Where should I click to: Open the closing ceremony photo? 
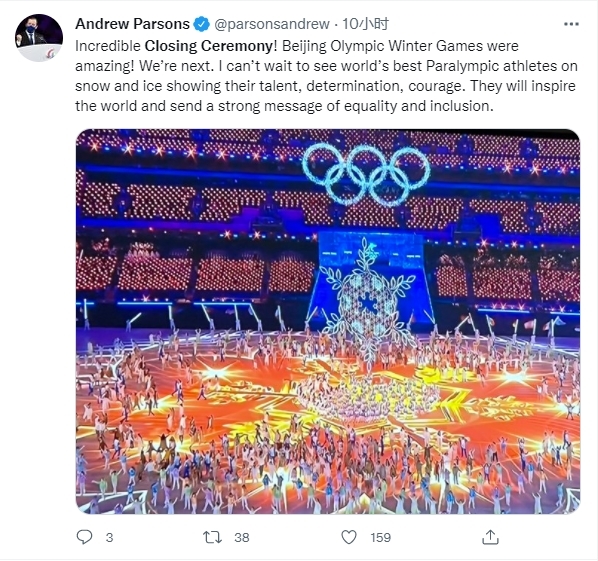click(328, 321)
